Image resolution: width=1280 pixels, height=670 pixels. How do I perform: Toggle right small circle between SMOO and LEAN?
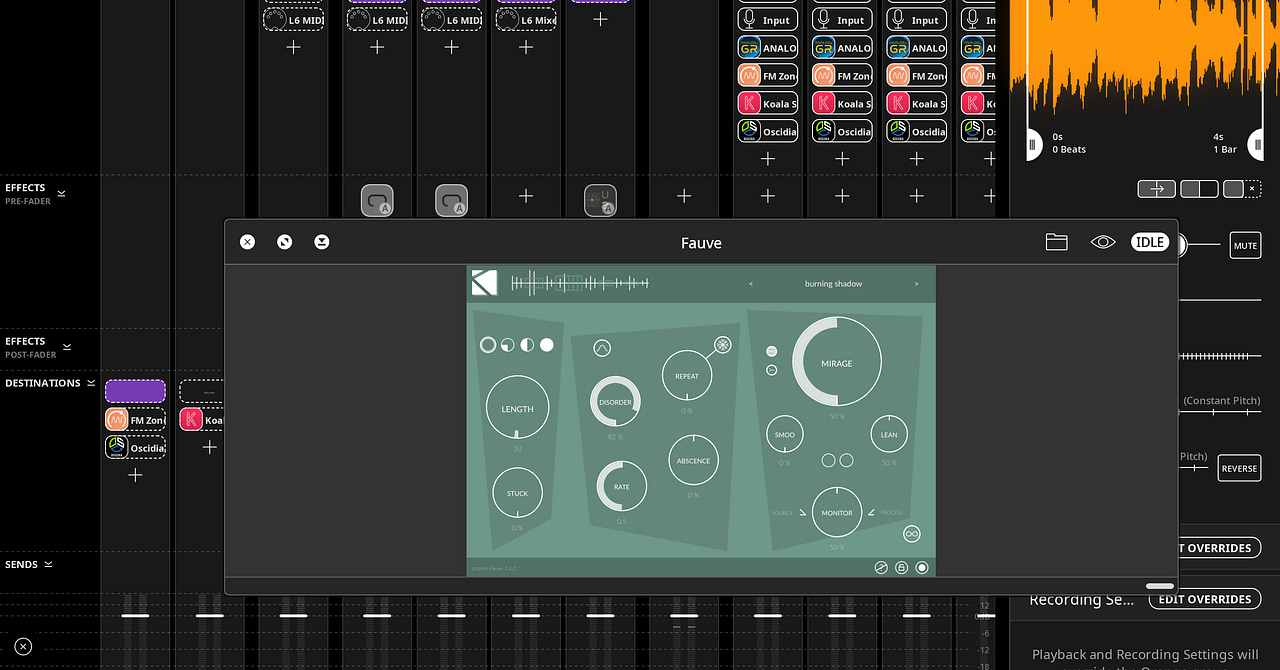pyautogui.click(x=846, y=461)
